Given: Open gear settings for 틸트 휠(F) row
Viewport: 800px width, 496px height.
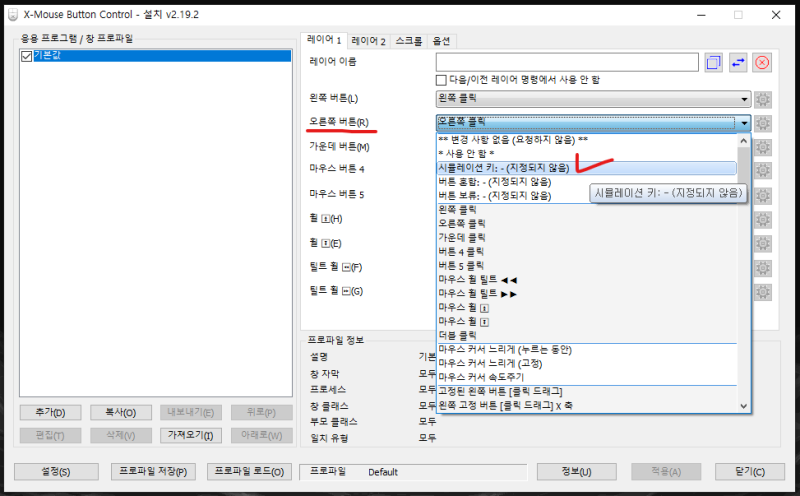Looking at the screenshot, I should click(x=763, y=268).
